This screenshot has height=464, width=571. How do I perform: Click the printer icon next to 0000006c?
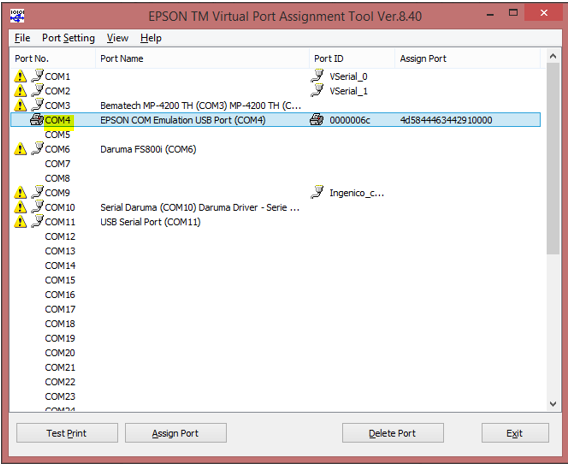(x=316, y=119)
